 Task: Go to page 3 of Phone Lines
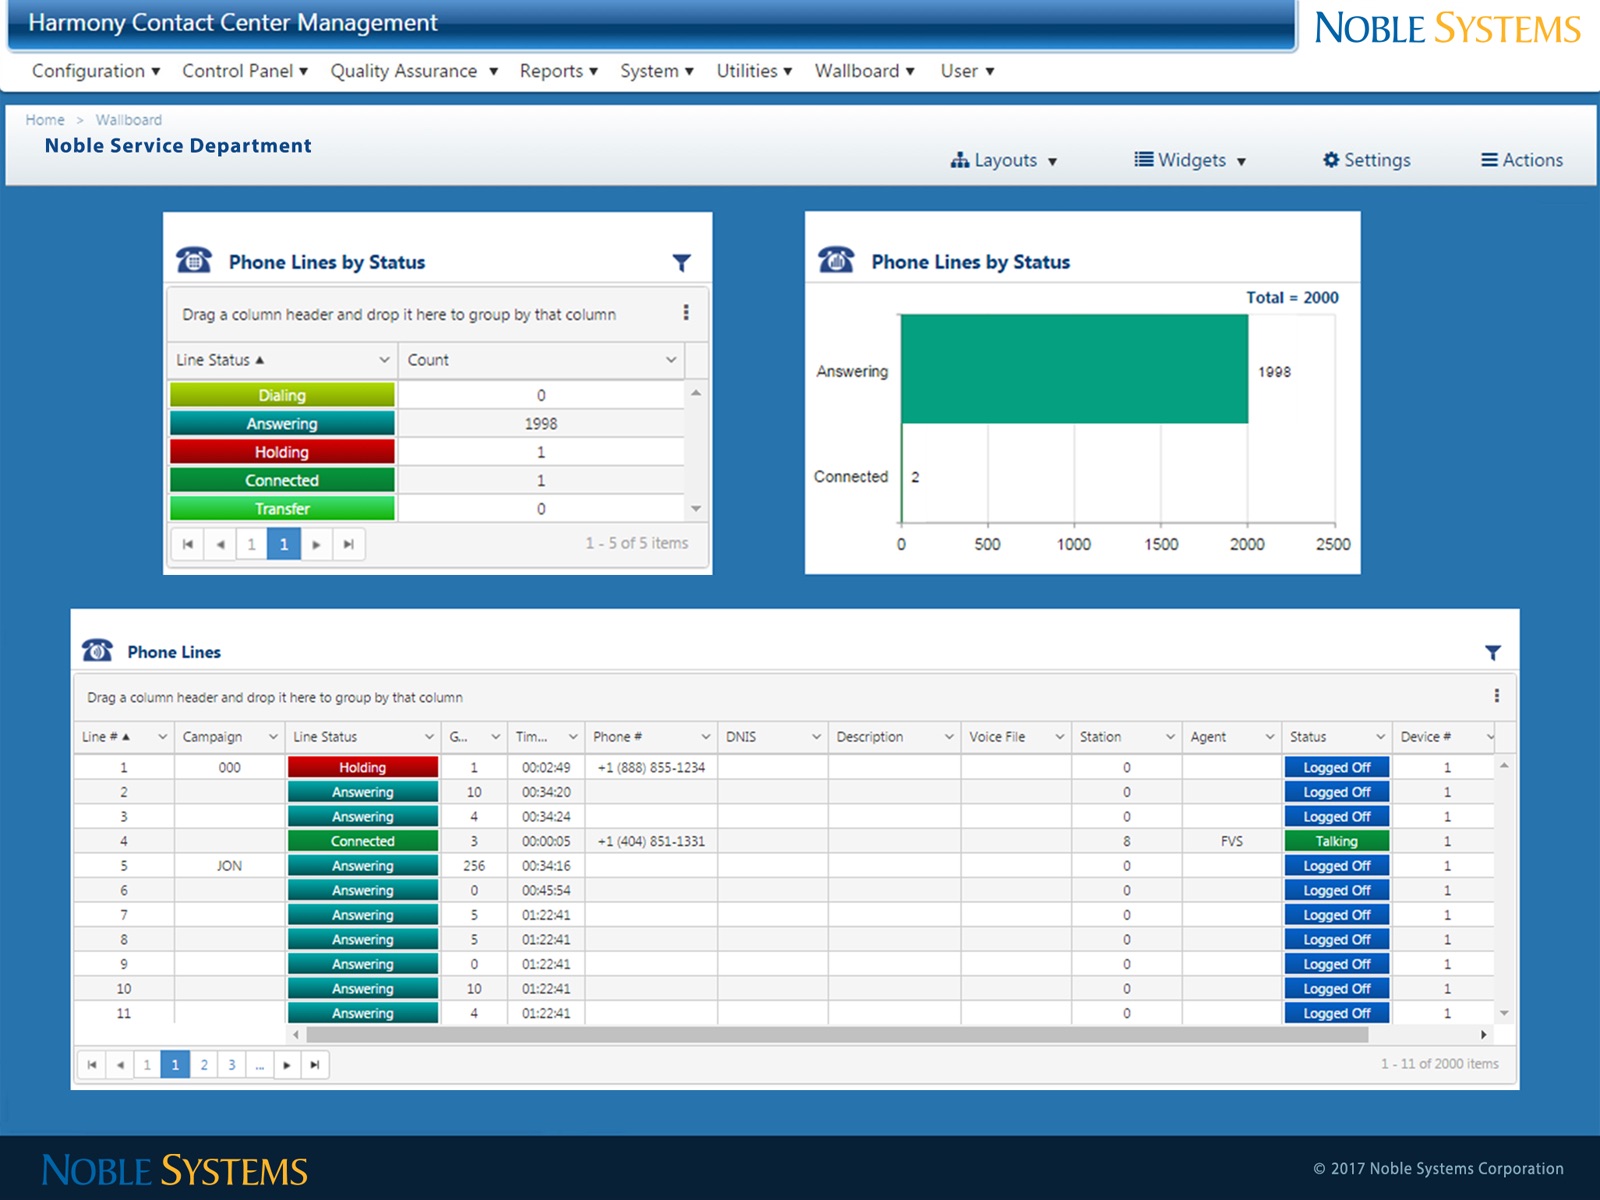pos(232,1065)
